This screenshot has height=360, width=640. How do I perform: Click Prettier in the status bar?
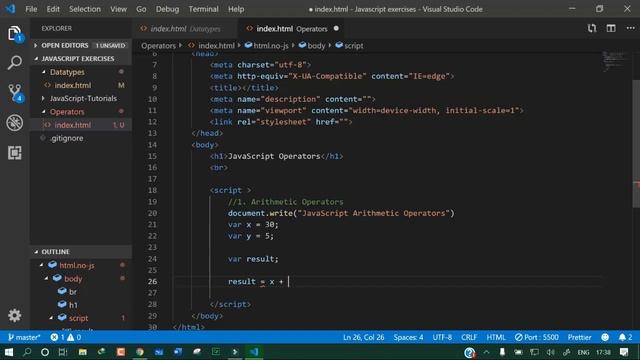click(580, 338)
